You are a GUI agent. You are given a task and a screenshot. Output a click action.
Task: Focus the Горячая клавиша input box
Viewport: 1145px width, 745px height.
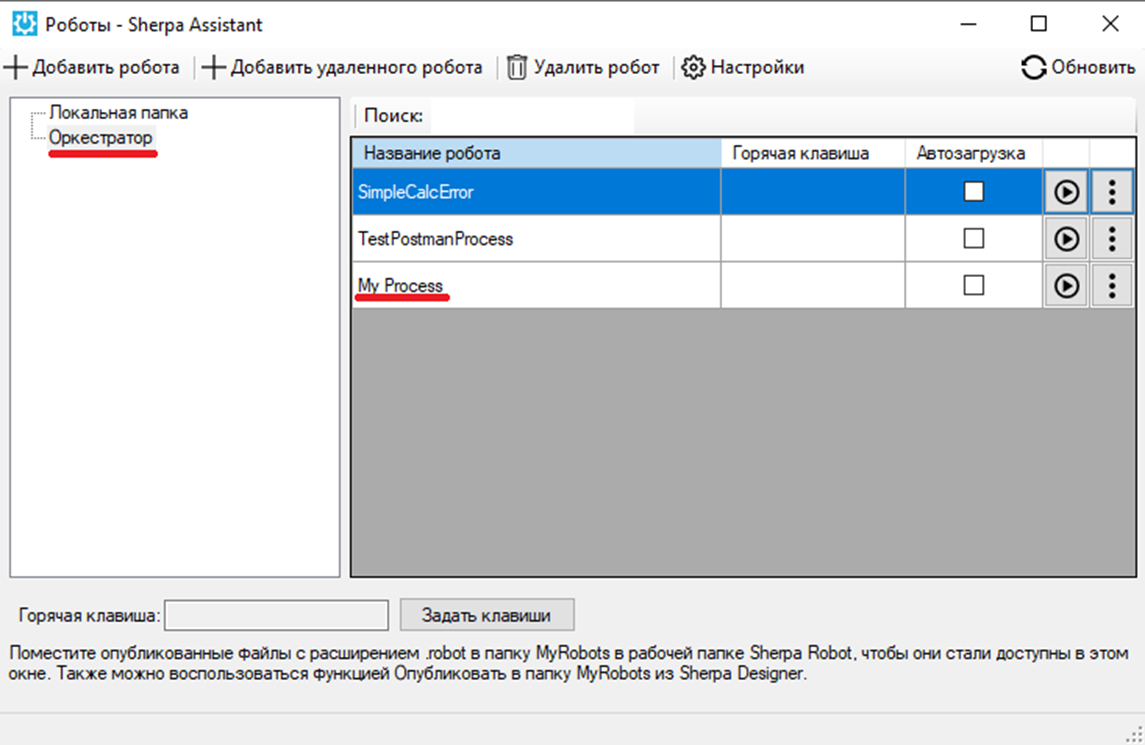[276, 615]
